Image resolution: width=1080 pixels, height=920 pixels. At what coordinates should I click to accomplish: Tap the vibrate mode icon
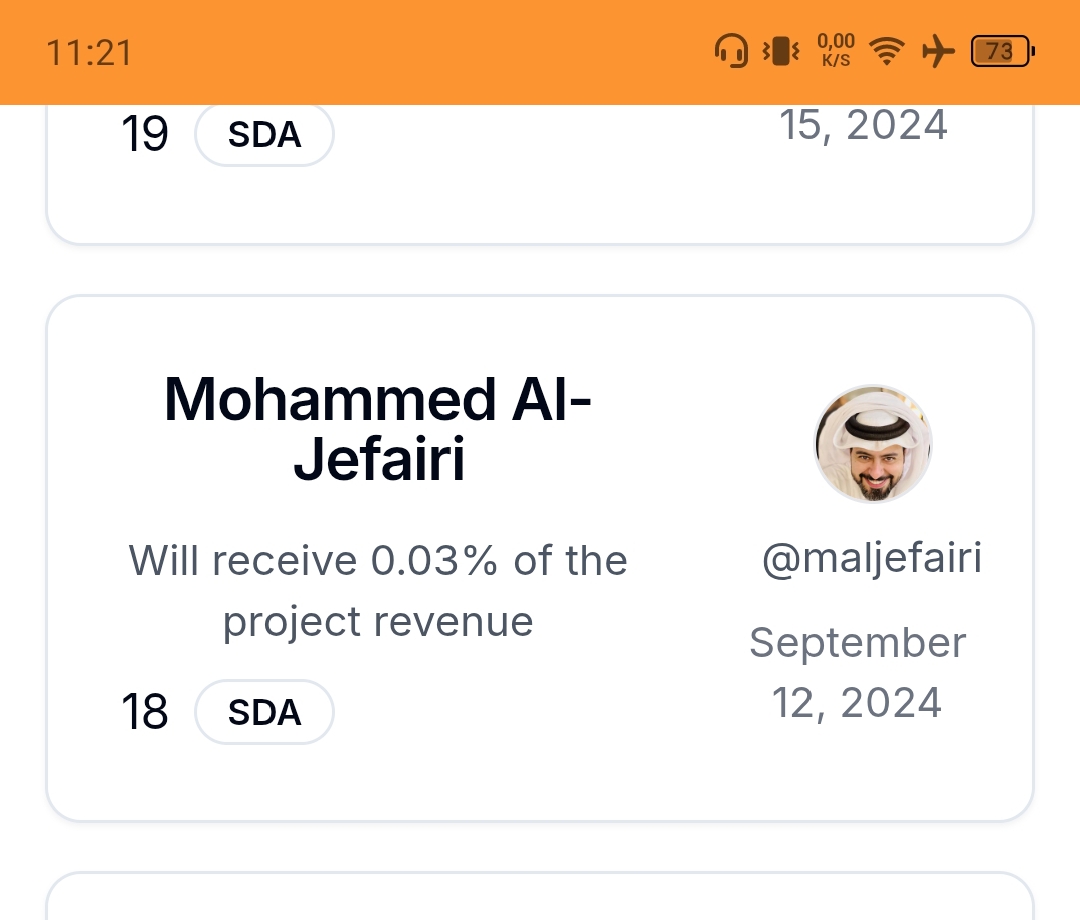[x=781, y=51]
